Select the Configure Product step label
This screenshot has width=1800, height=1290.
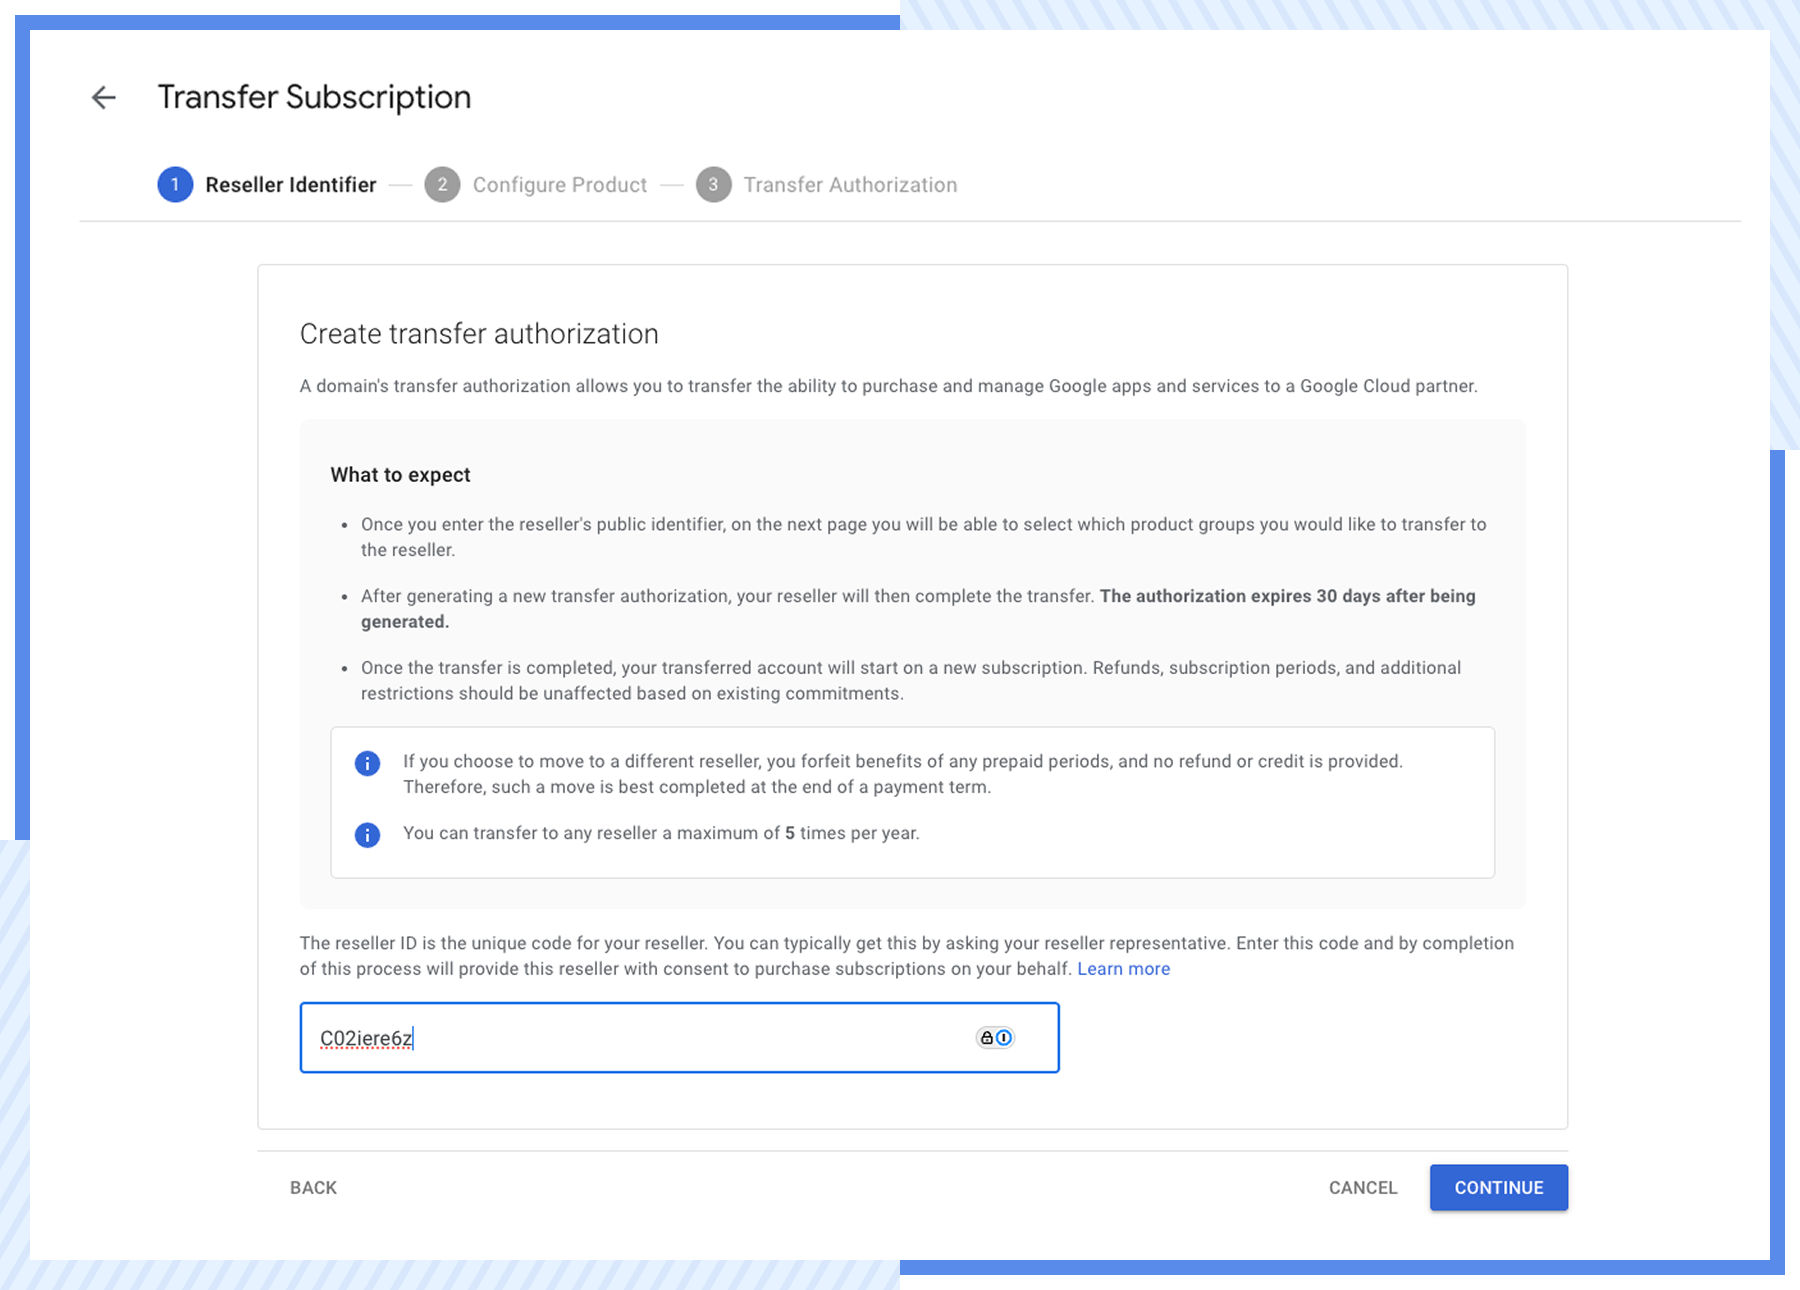[560, 184]
